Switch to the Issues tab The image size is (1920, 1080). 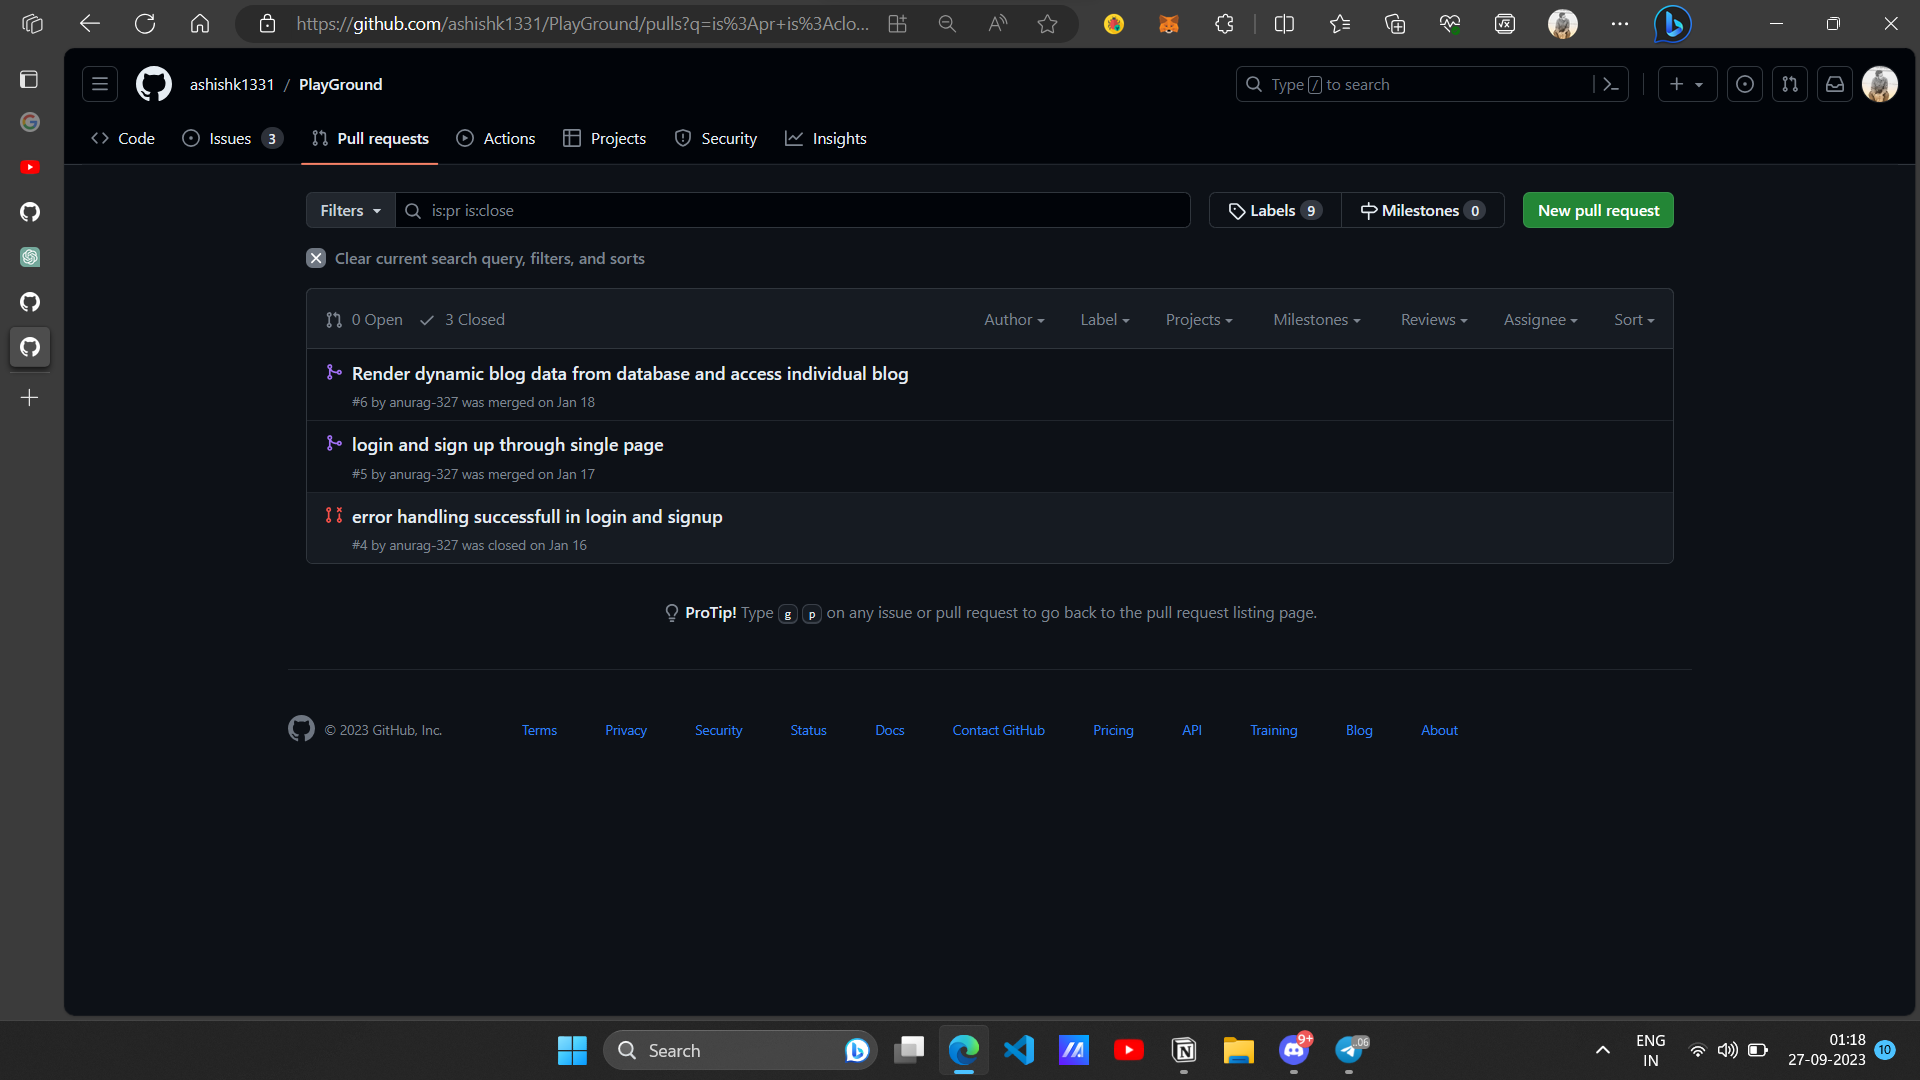point(228,138)
